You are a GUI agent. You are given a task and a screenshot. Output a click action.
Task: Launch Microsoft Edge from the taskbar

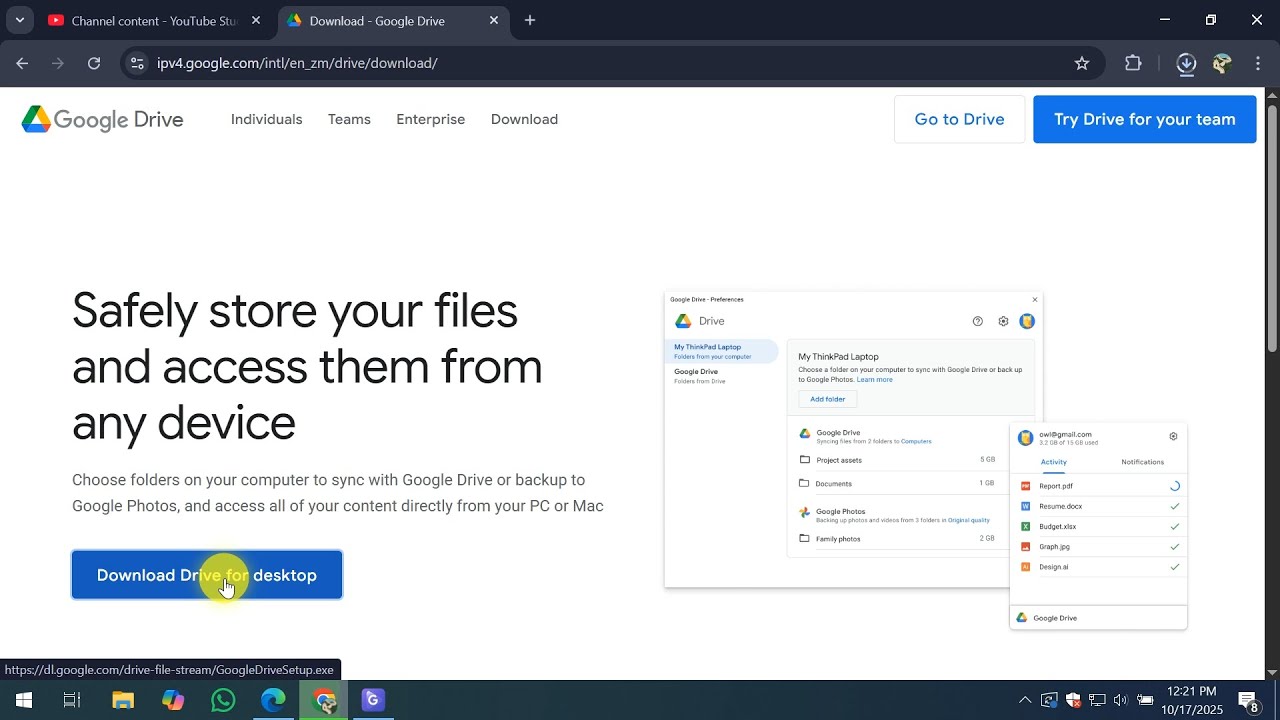pyautogui.click(x=273, y=700)
